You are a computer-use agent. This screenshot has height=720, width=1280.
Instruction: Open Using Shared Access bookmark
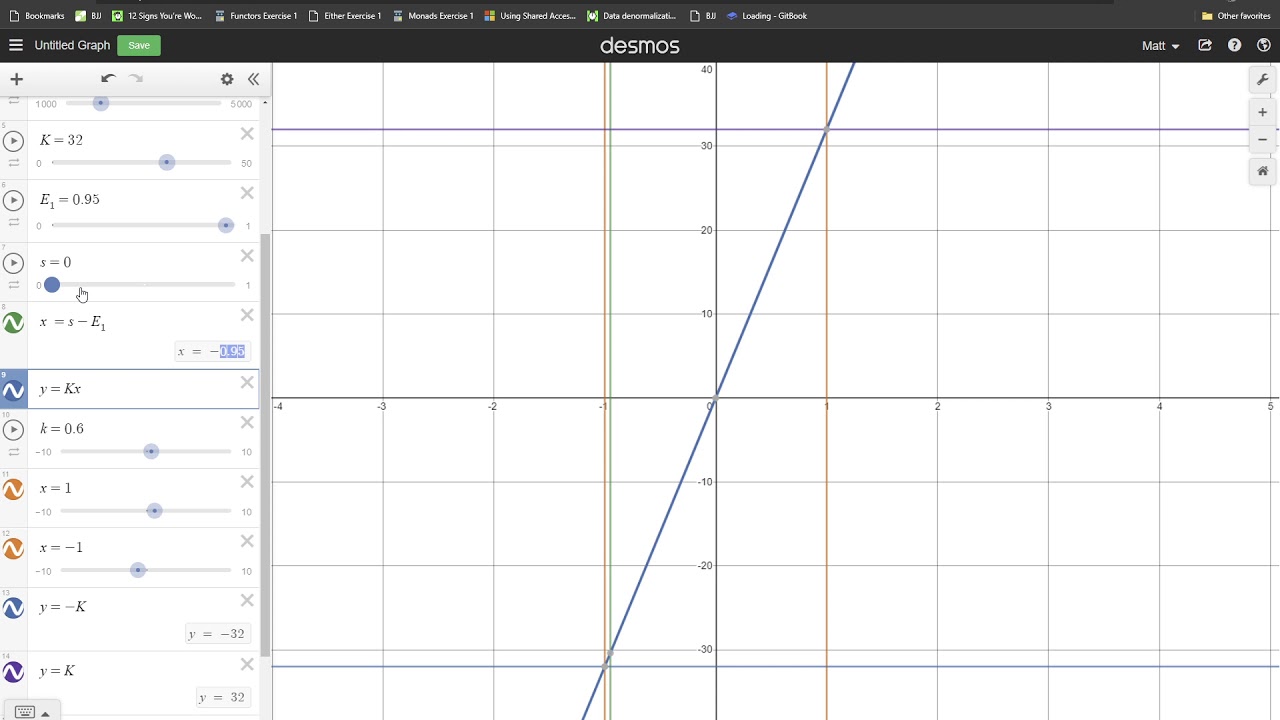(x=530, y=16)
